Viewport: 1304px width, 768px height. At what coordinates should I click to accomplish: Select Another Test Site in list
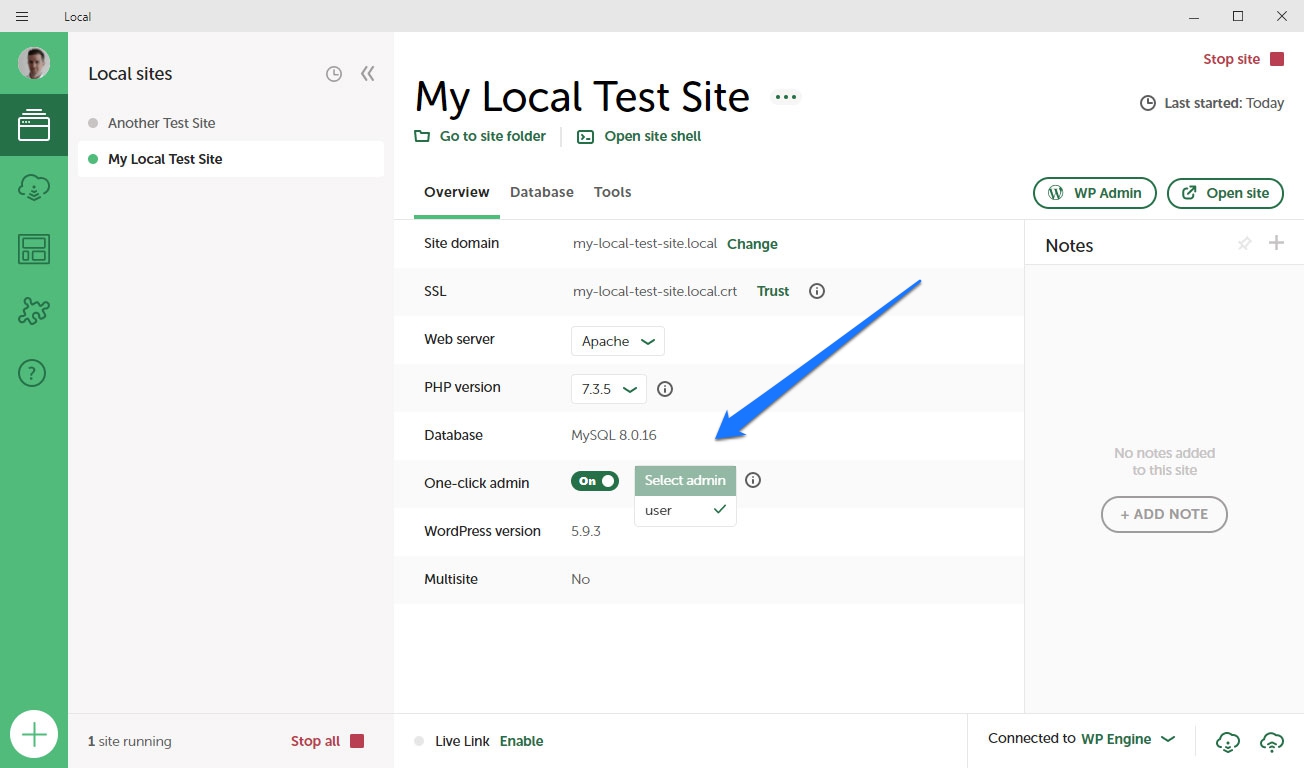tap(231, 123)
